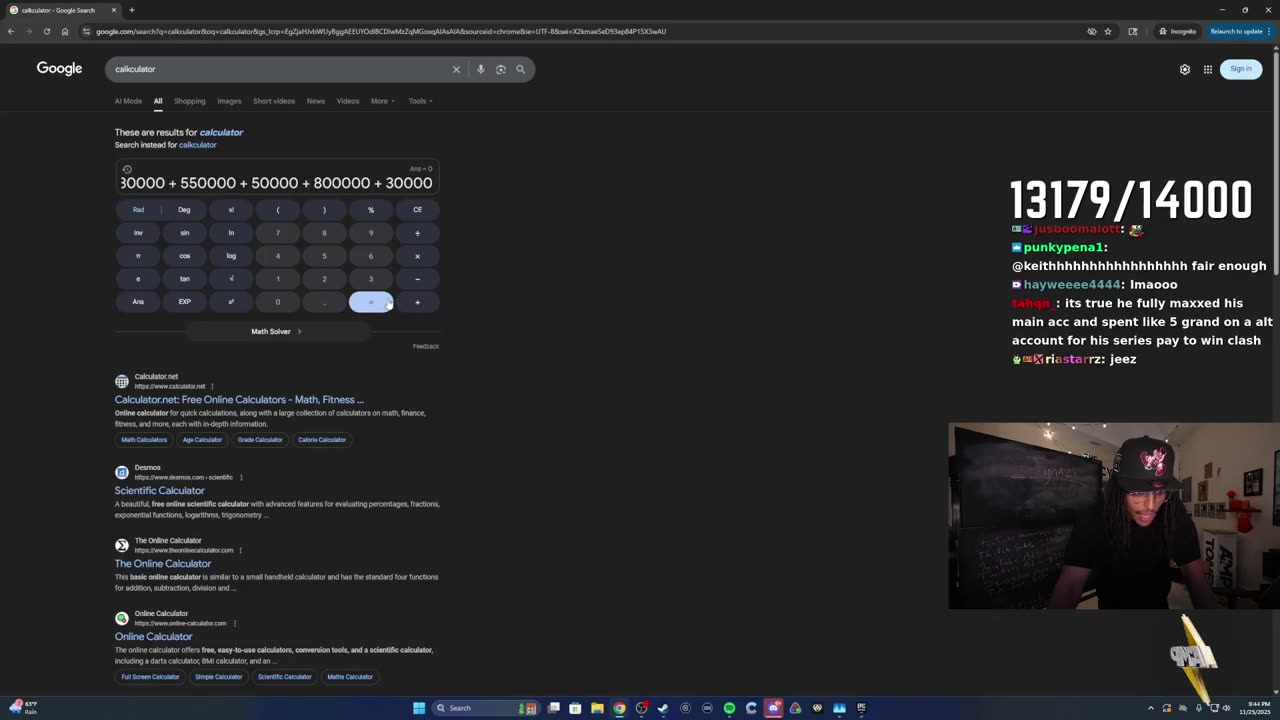Viewport: 1280px width, 720px height.
Task: Click the Google search input field
Action: point(280,69)
